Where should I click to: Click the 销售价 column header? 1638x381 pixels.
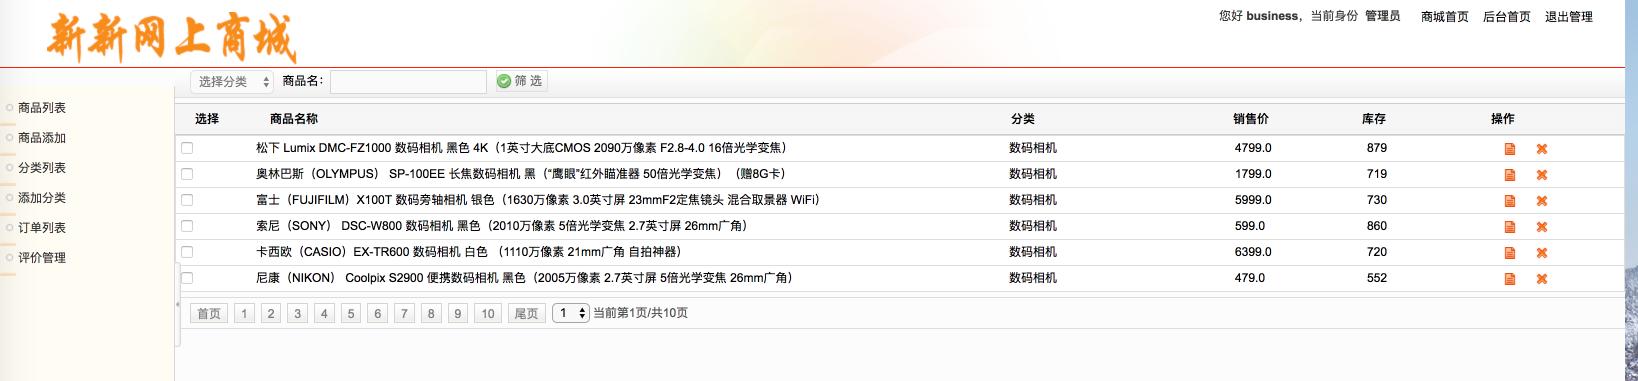(1251, 119)
